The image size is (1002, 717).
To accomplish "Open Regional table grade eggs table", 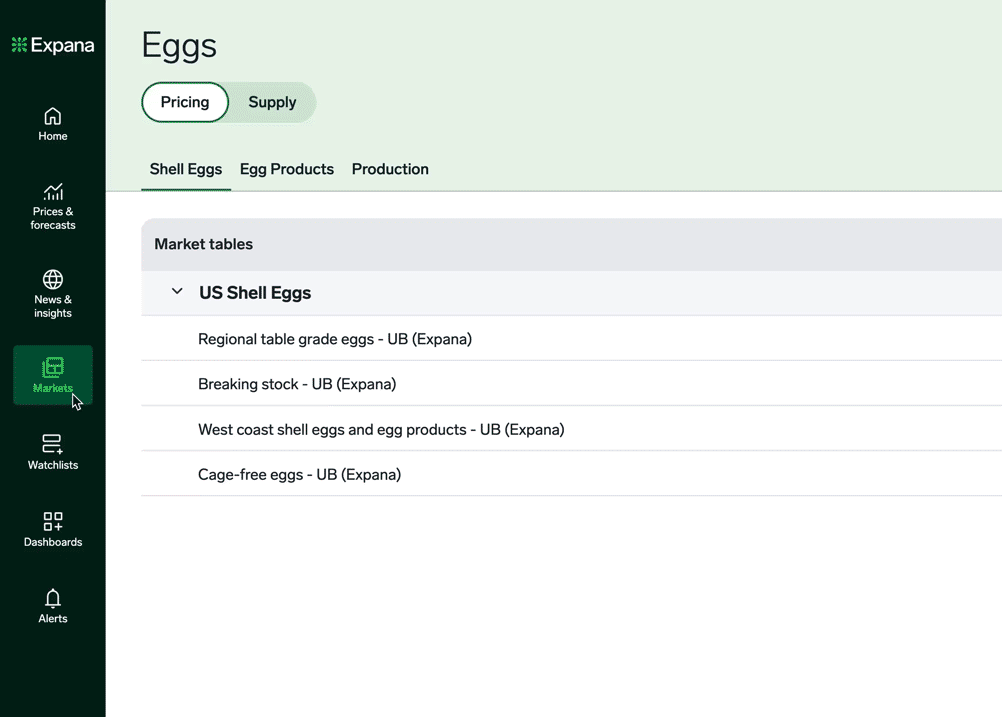I will pyautogui.click(x=571, y=339).
